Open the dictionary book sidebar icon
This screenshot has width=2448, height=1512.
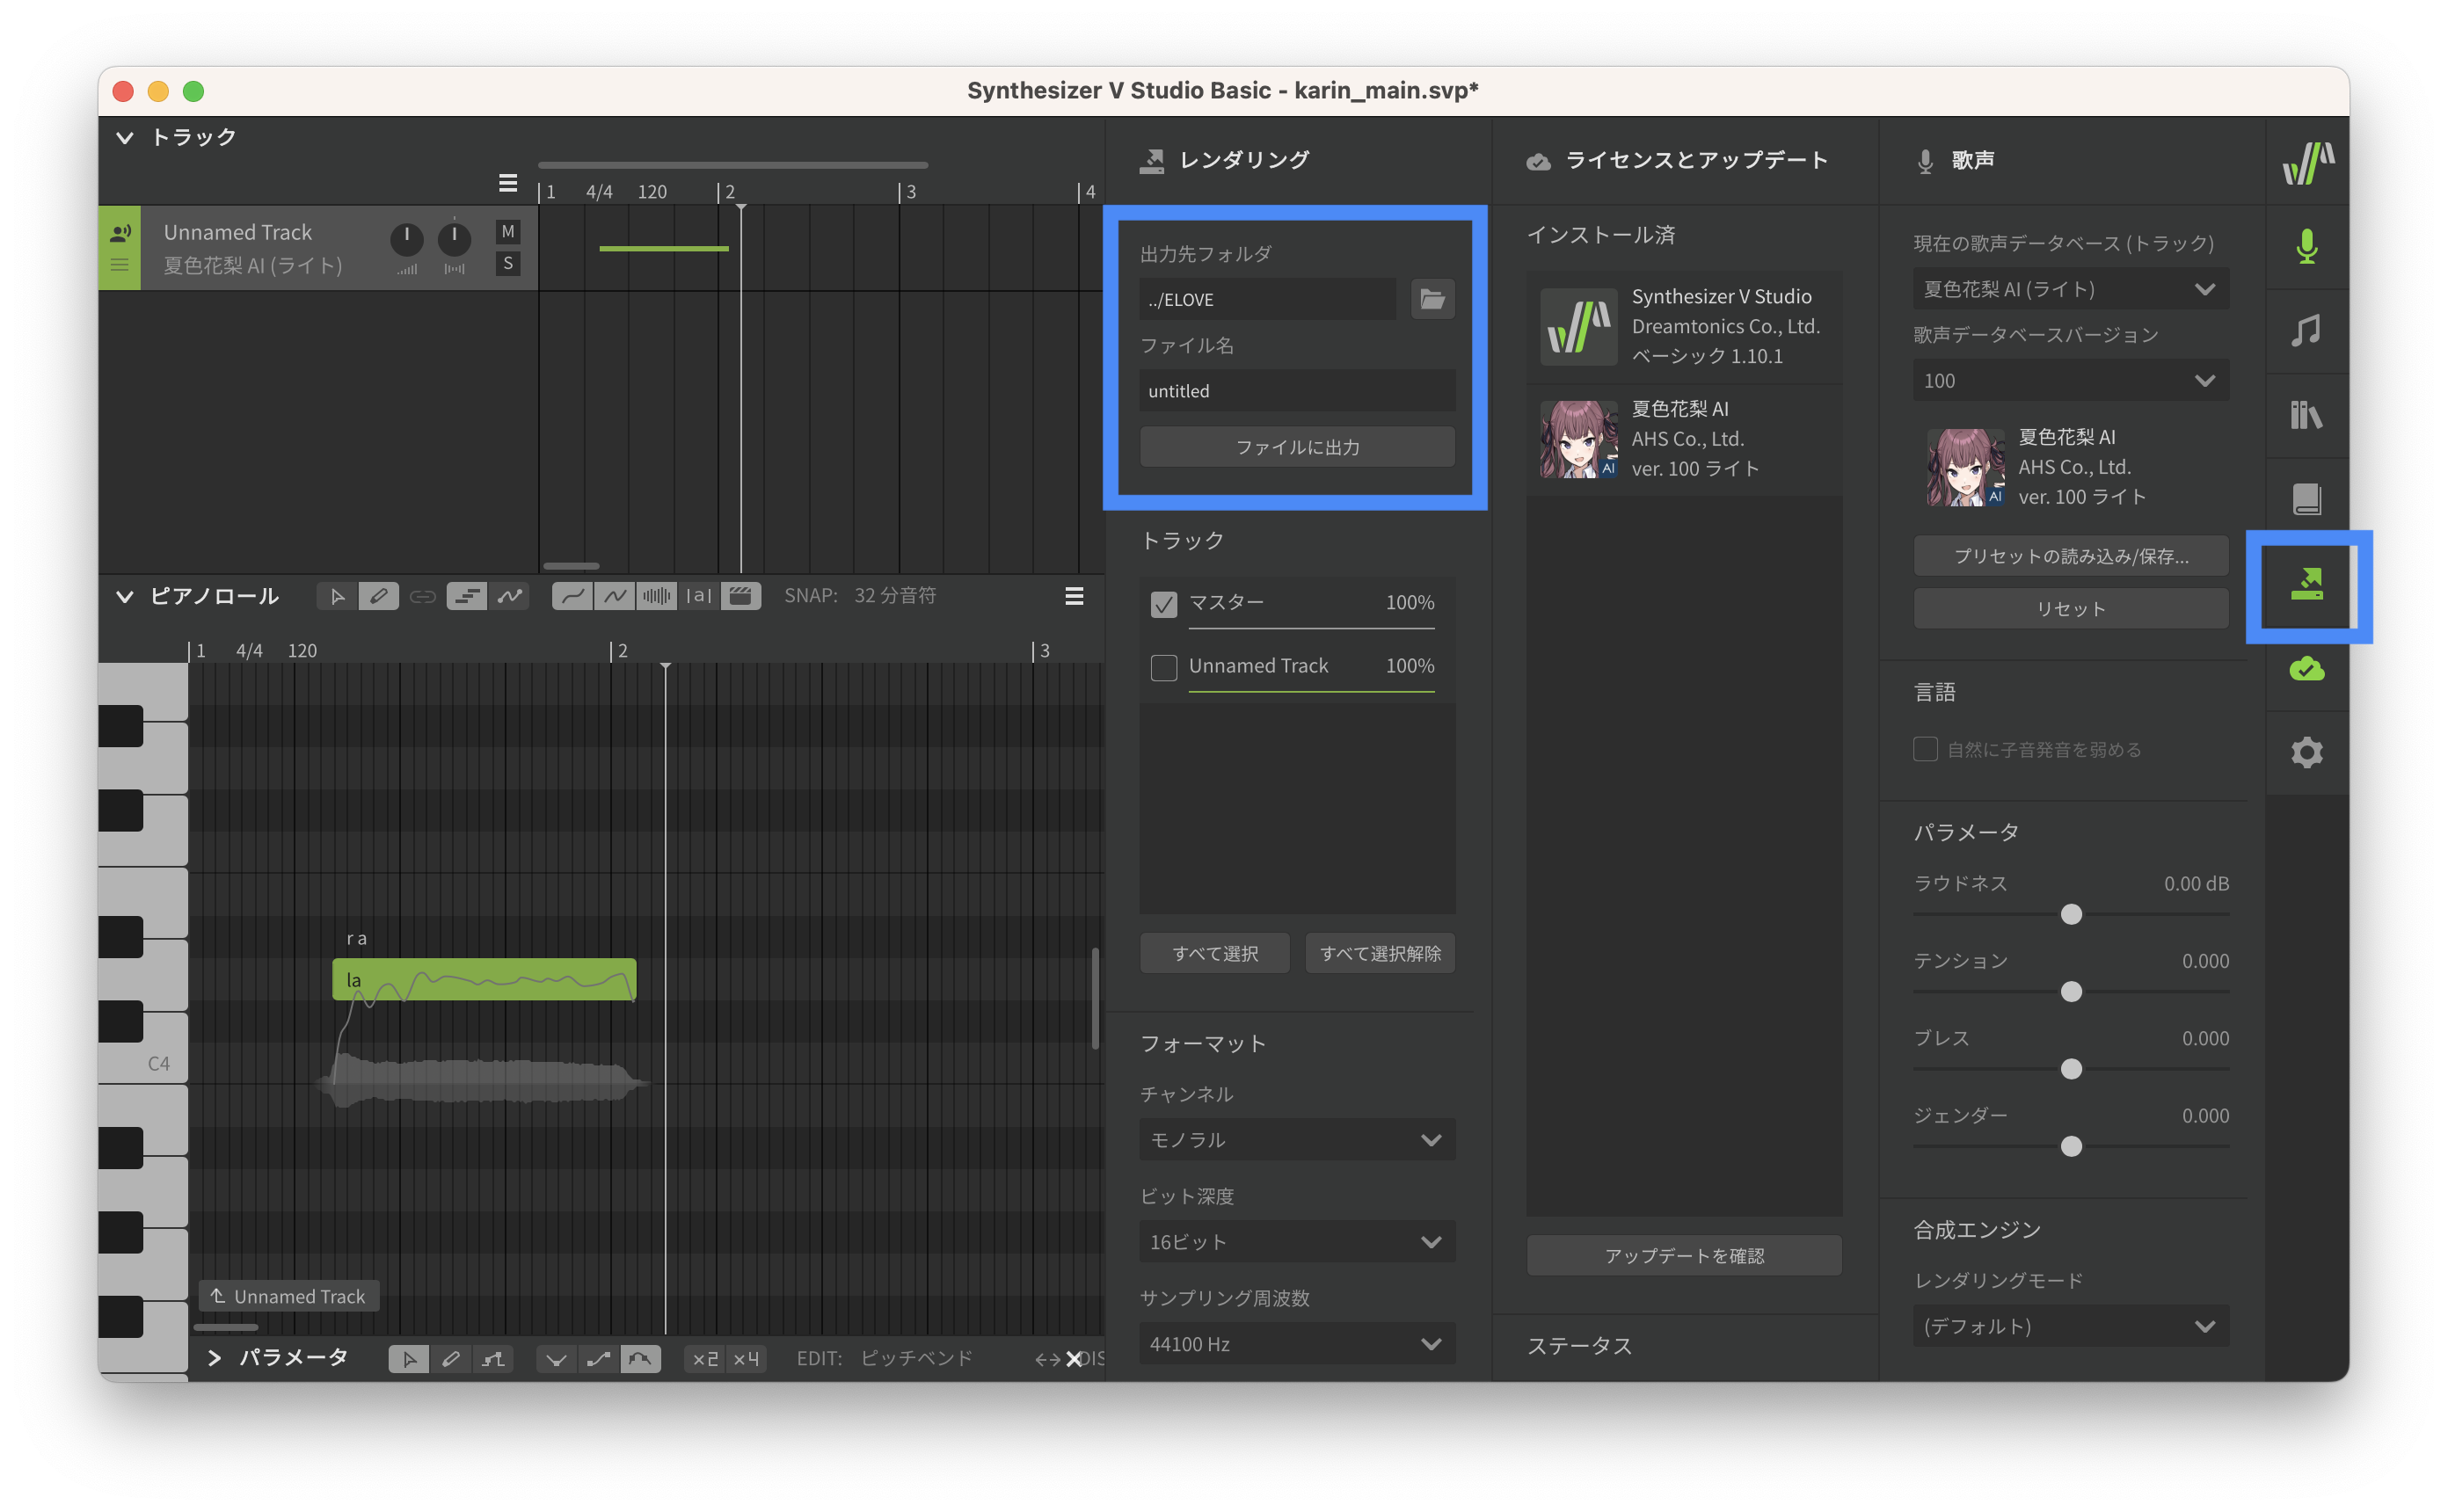pyautogui.click(x=2307, y=499)
